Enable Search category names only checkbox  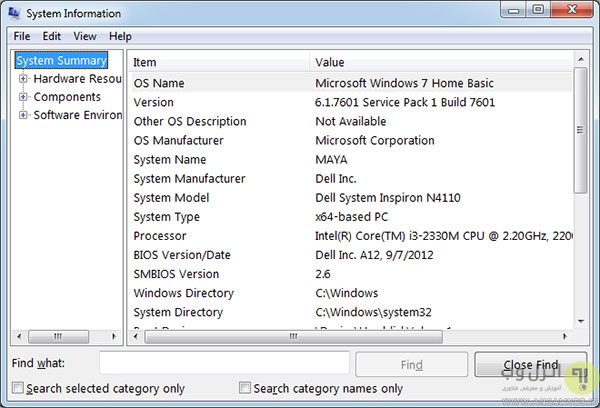[x=245, y=388]
